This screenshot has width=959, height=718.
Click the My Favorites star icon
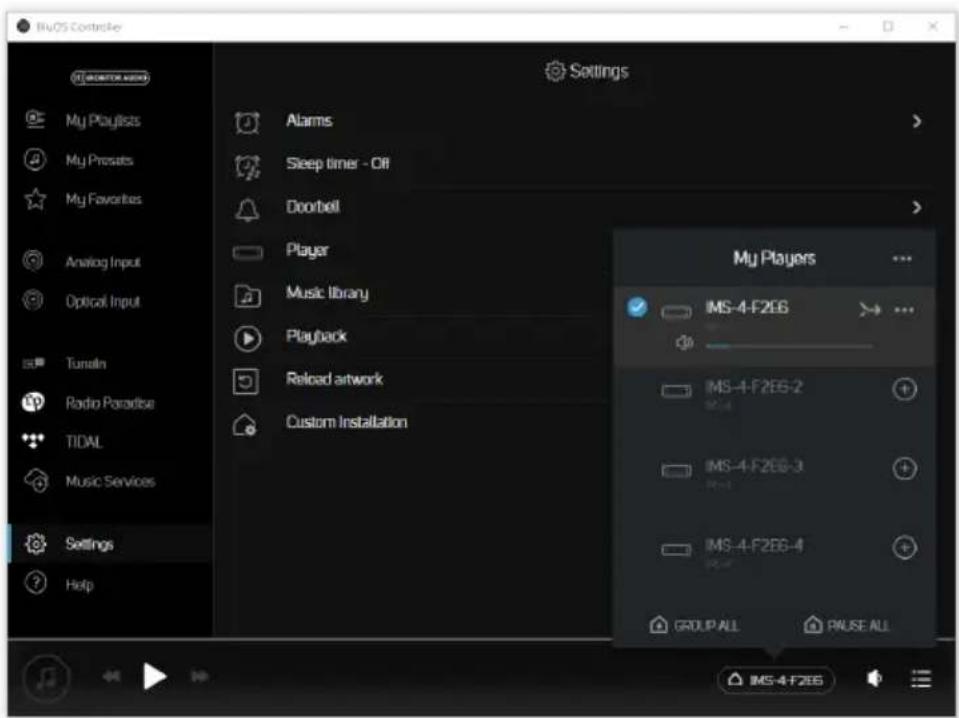coord(35,199)
